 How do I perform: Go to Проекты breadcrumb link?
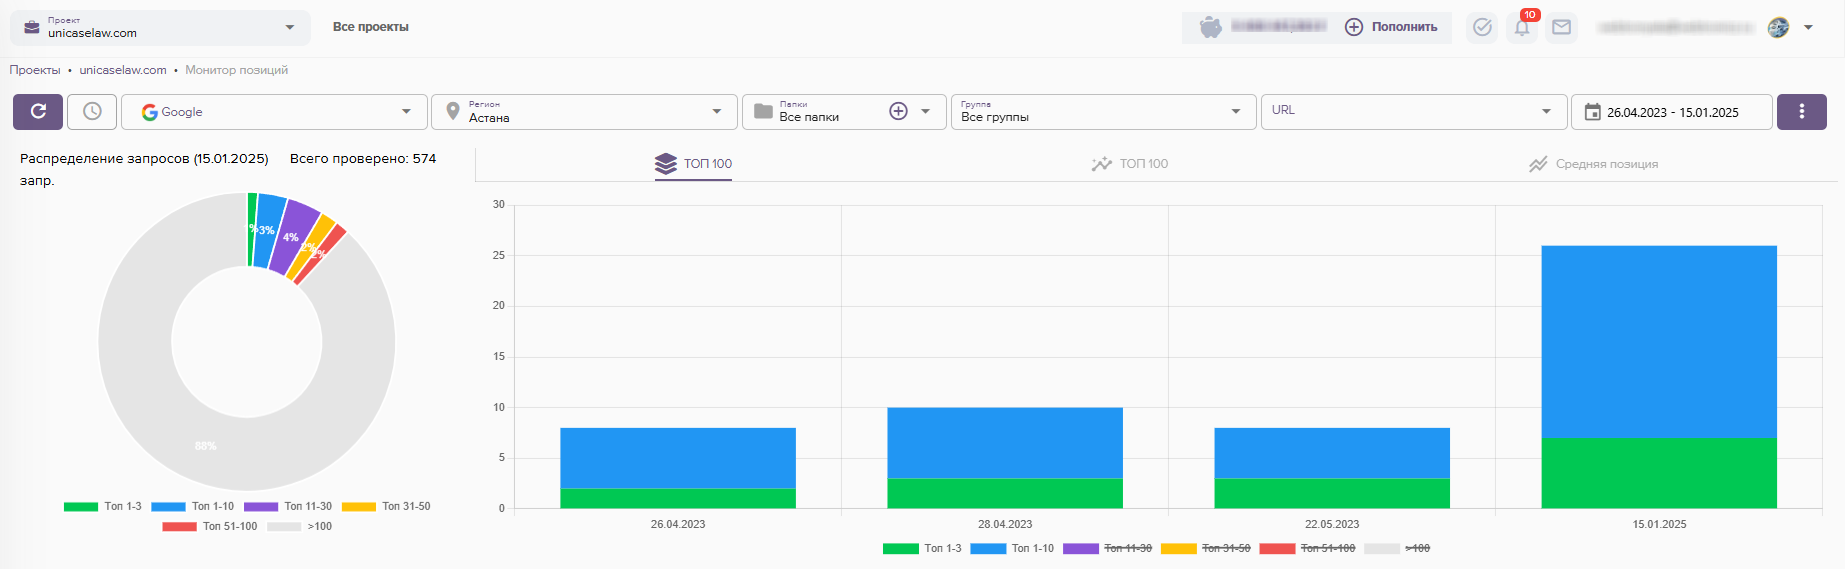click(x=35, y=70)
